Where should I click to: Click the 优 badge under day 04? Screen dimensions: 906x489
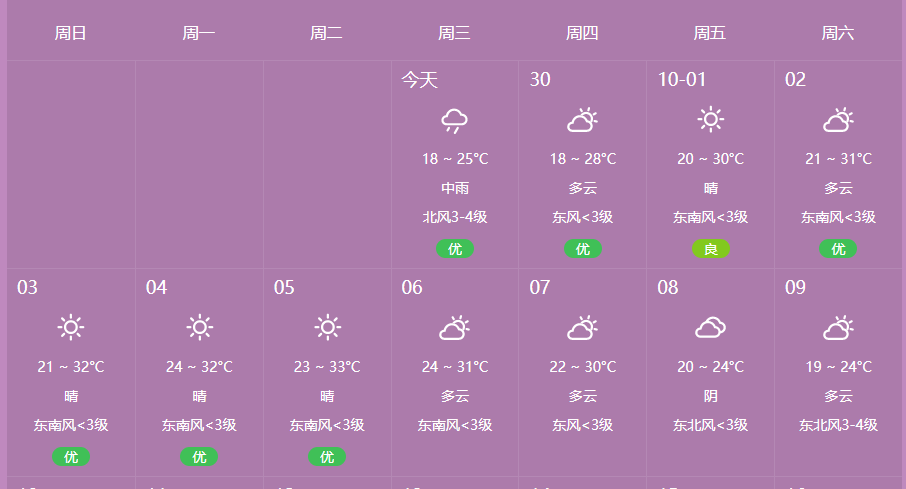(199, 457)
